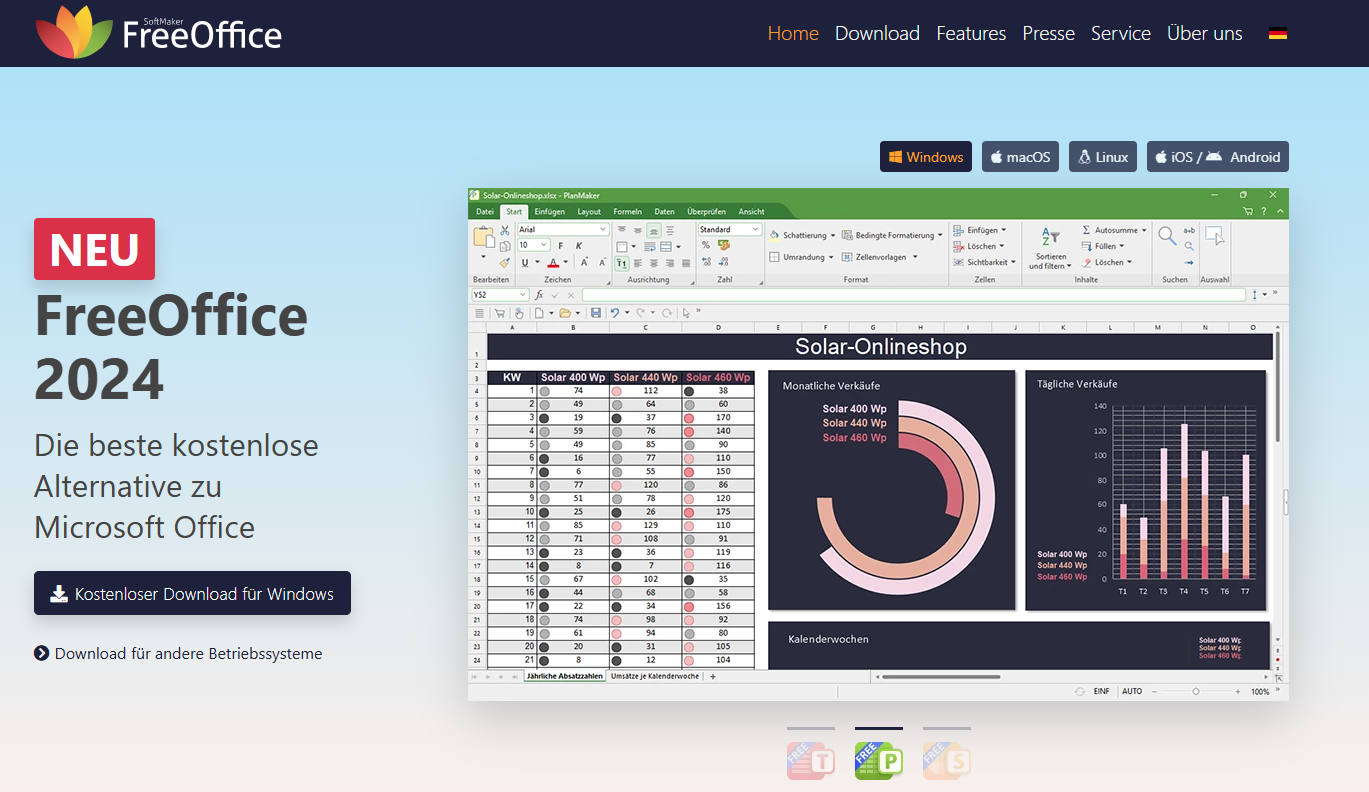The width and height of the screenshot is (1369, 792).
Task: Click the Auswahl selection icon
Action: 1215,236
